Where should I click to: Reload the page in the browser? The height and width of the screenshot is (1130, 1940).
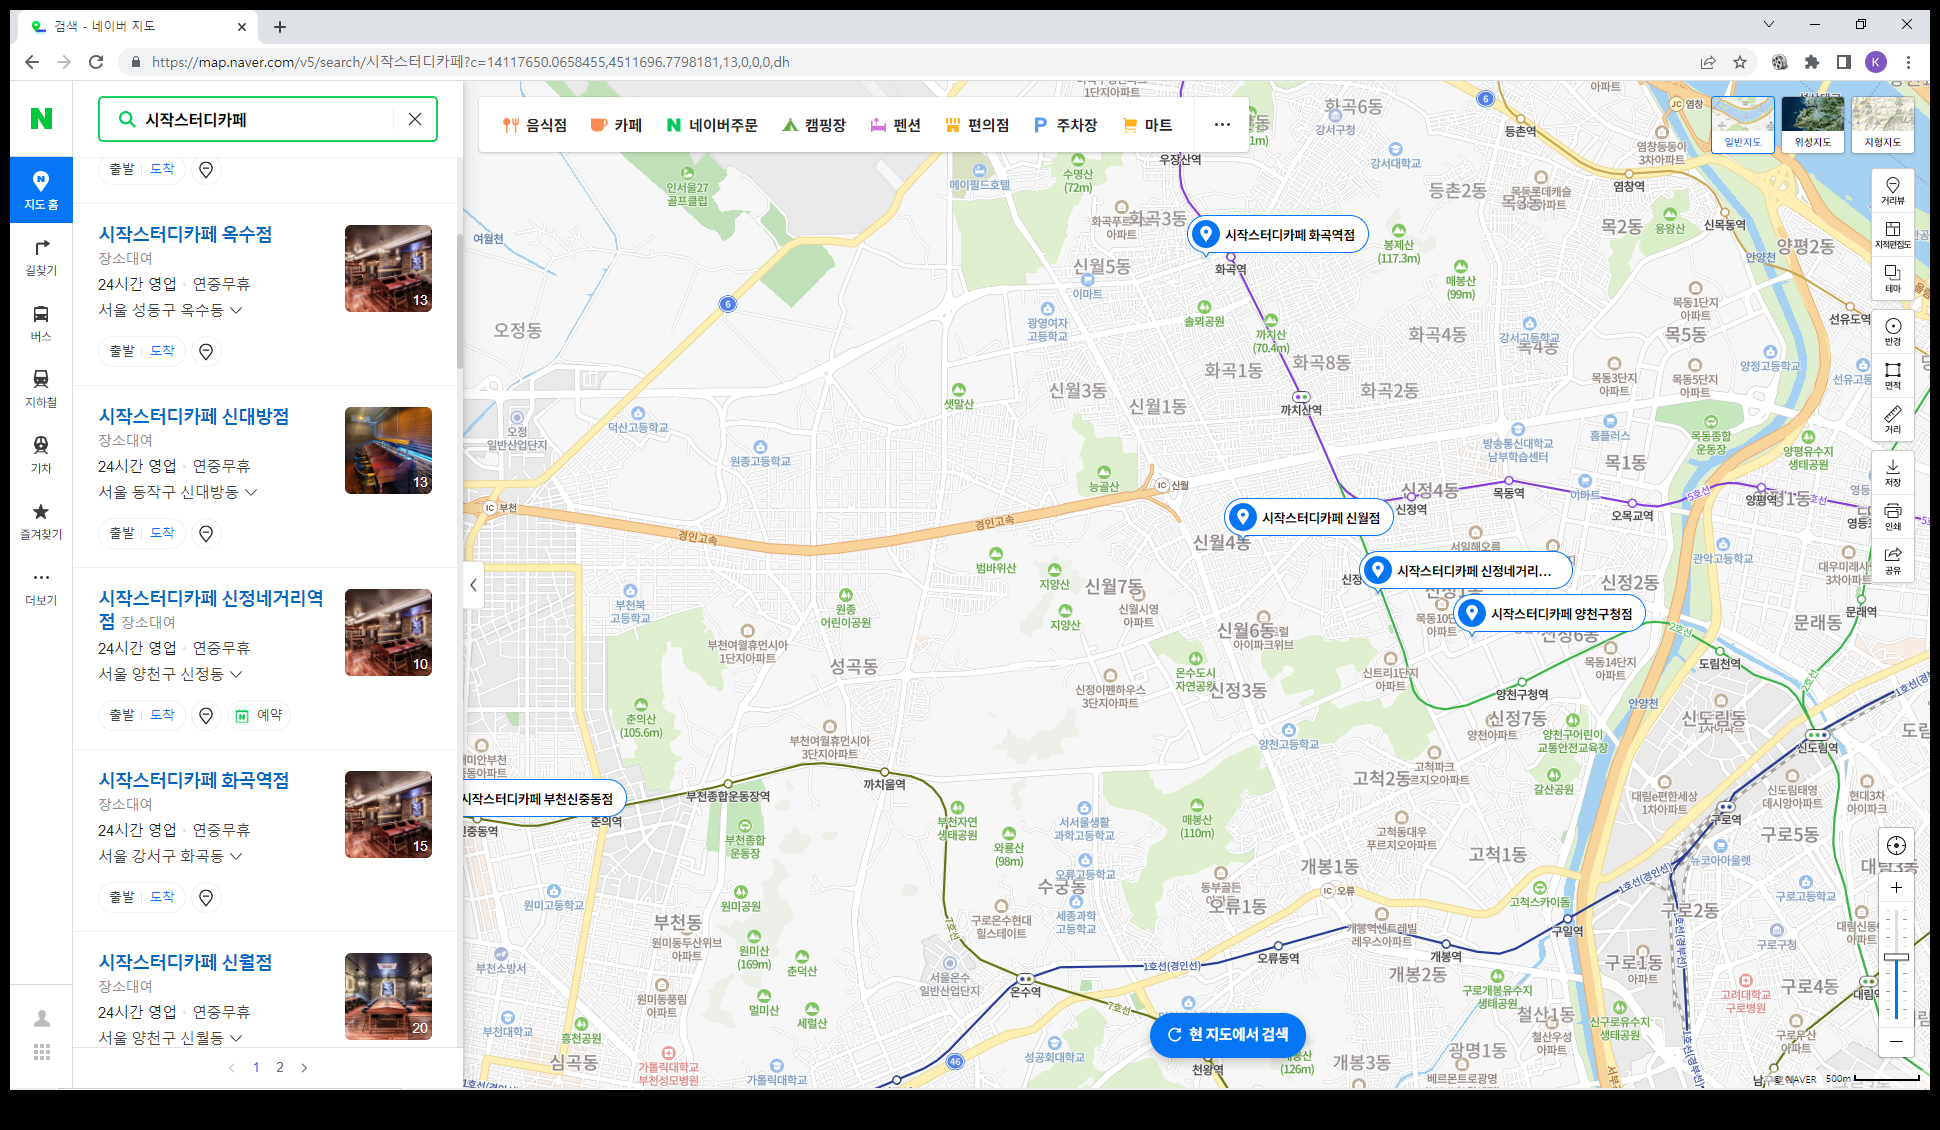coord(96,62)
